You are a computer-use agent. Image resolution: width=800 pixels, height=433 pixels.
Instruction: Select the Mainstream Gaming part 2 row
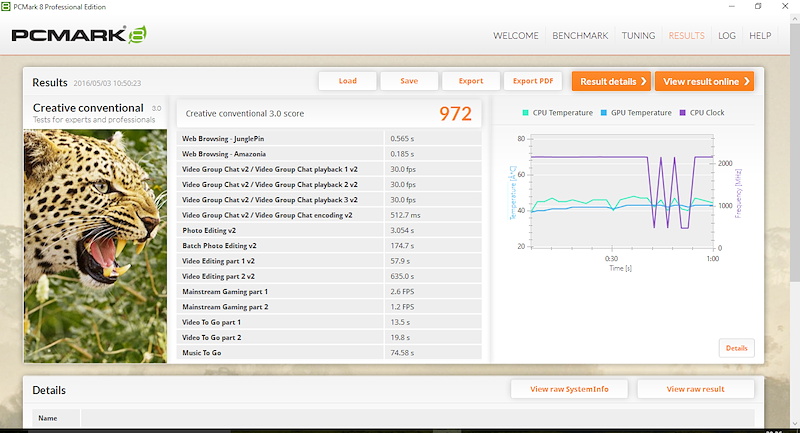tap(329, 307)
